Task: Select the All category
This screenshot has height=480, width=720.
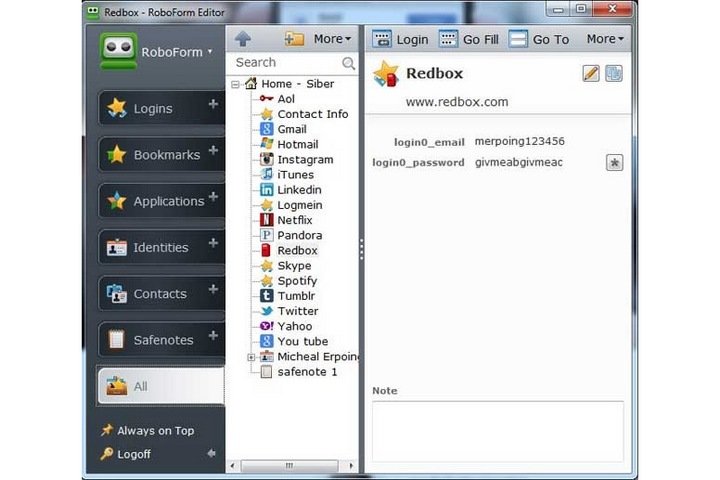Action: click(161, 386)
